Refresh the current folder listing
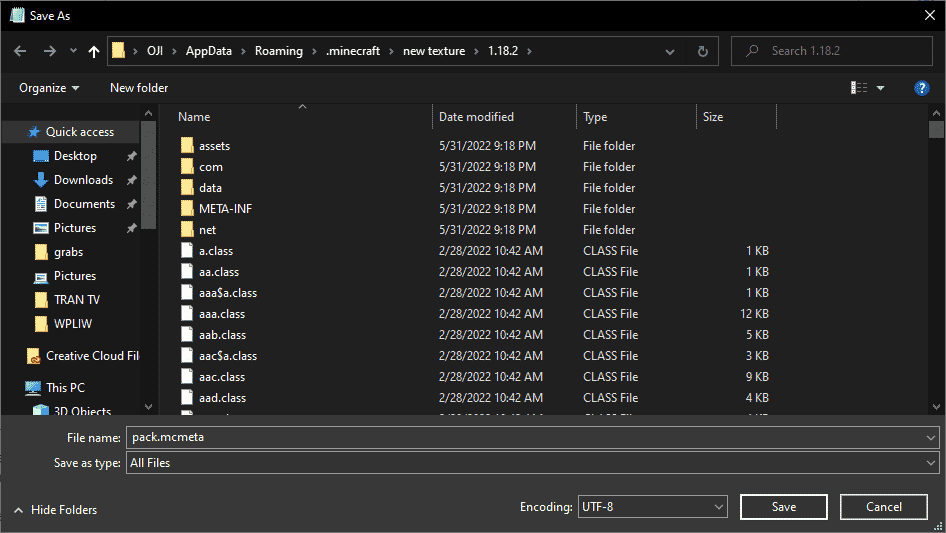Screen dimensions: 946x533 point(703,51)
